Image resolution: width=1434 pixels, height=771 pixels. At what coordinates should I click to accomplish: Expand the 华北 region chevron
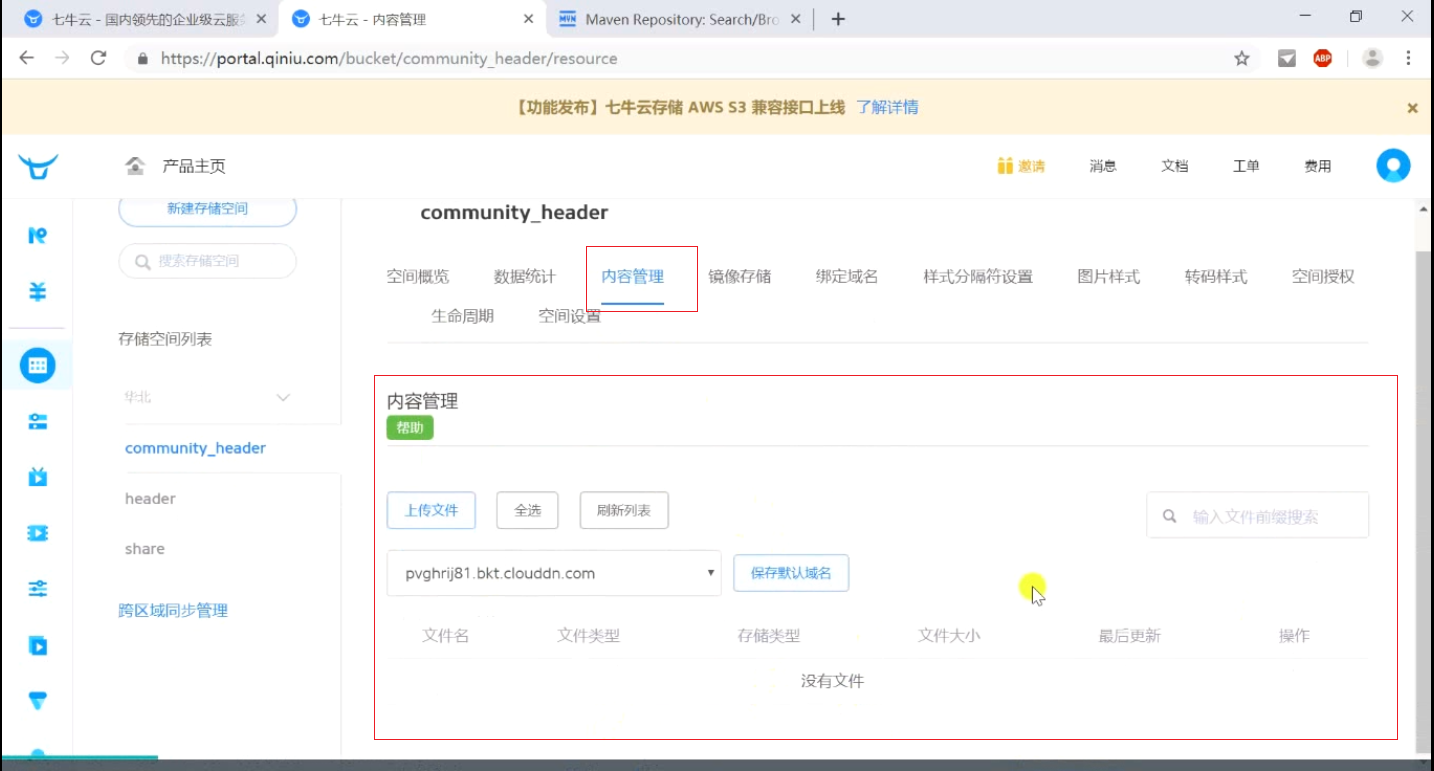point(283,398)
